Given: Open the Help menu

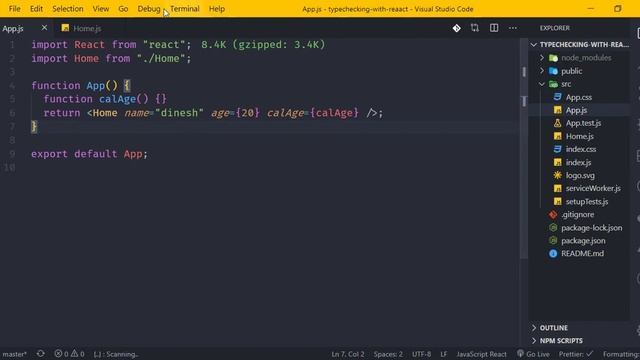Looking at the screenshot, I should point(217,9).
